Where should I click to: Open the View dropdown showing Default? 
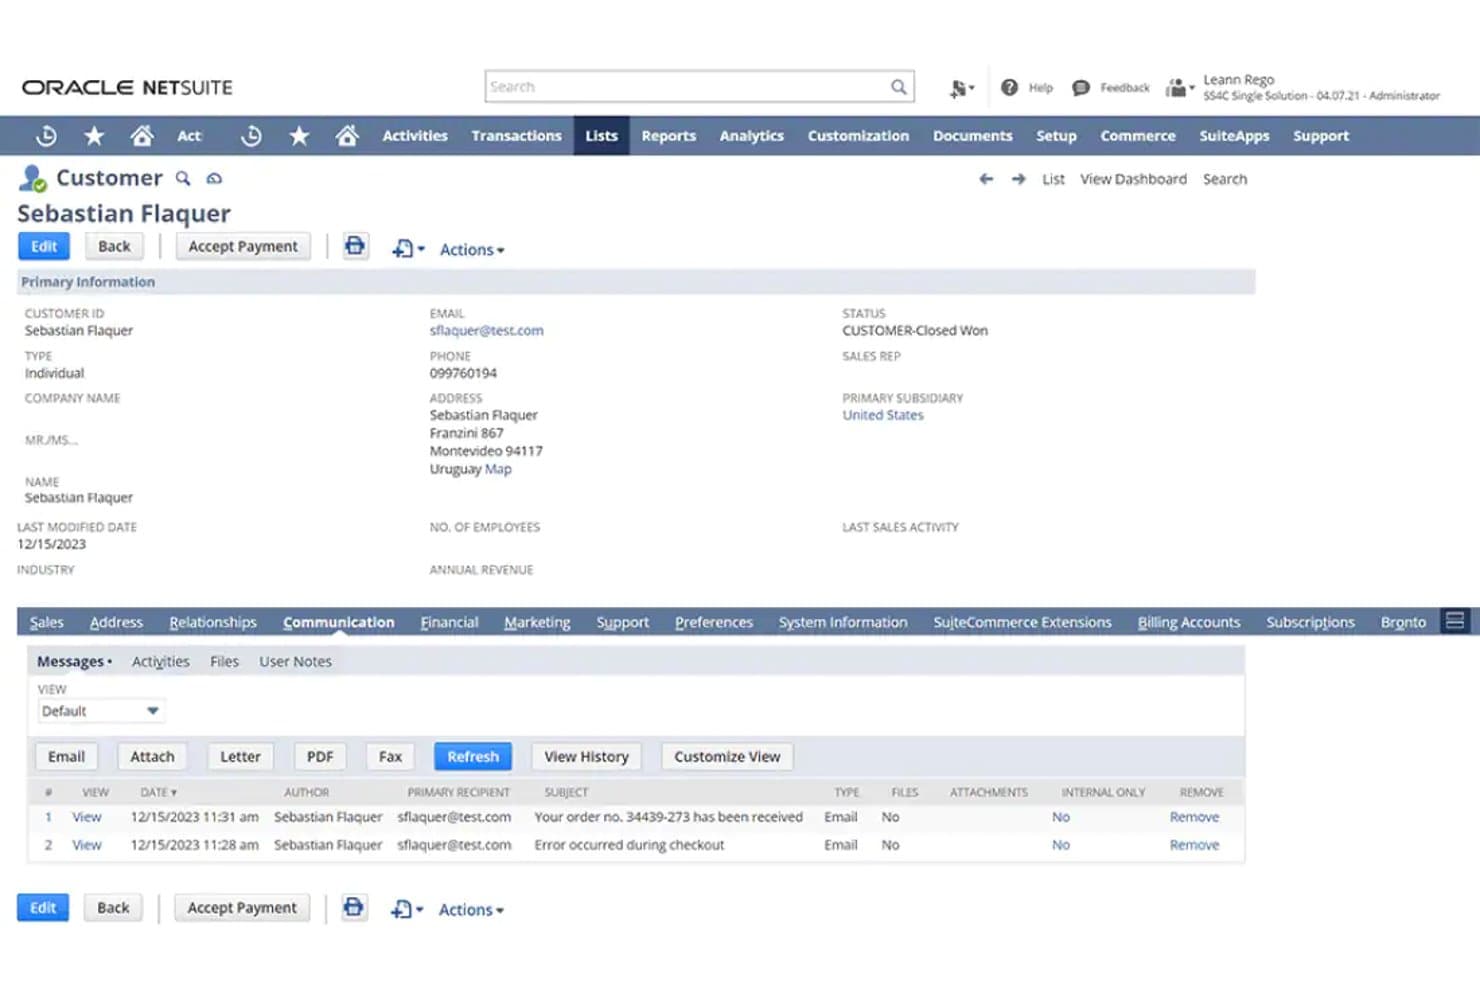[100, 711]
